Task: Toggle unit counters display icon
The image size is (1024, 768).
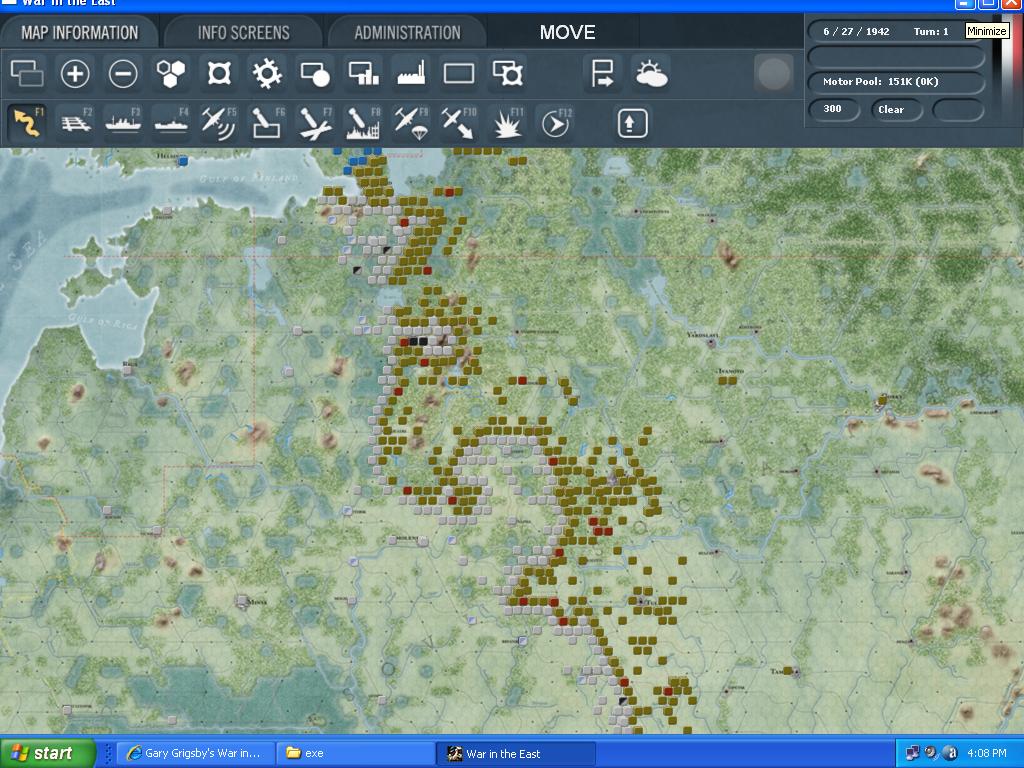Action: 27,73
